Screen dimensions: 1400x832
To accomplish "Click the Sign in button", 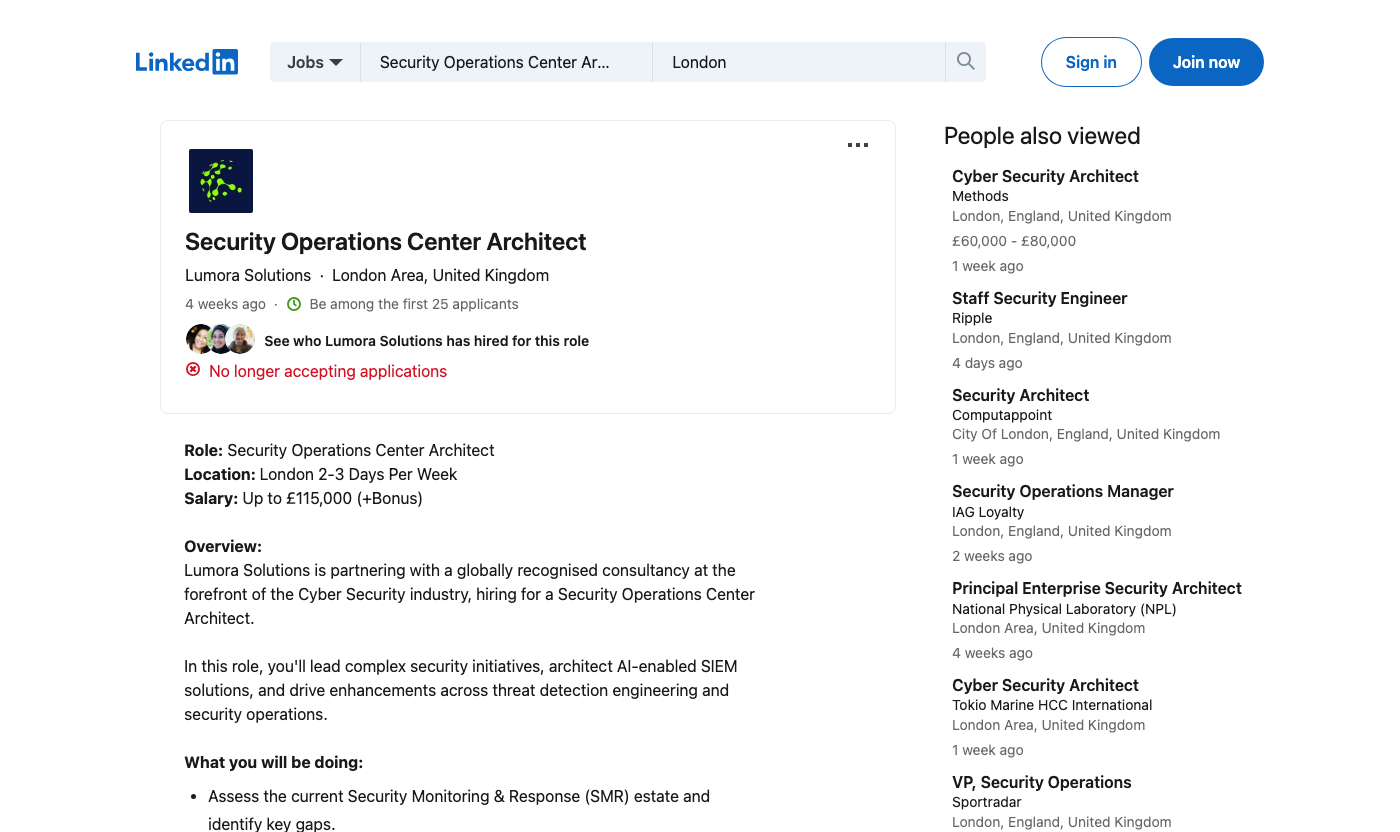I will 1091,62.
